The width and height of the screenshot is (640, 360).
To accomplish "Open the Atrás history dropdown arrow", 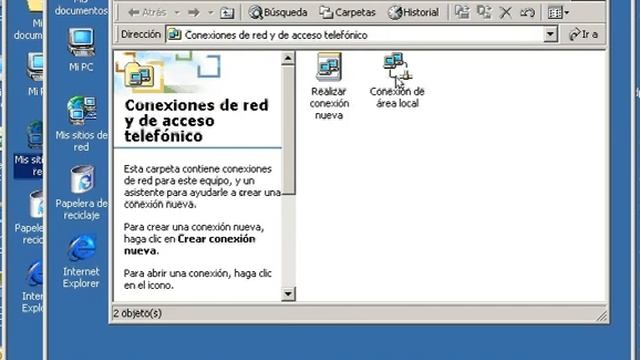I will click(x=177, y=13).
